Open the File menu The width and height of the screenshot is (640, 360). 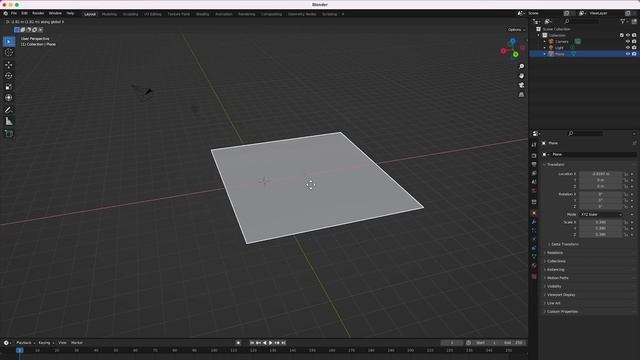(14, 13)
